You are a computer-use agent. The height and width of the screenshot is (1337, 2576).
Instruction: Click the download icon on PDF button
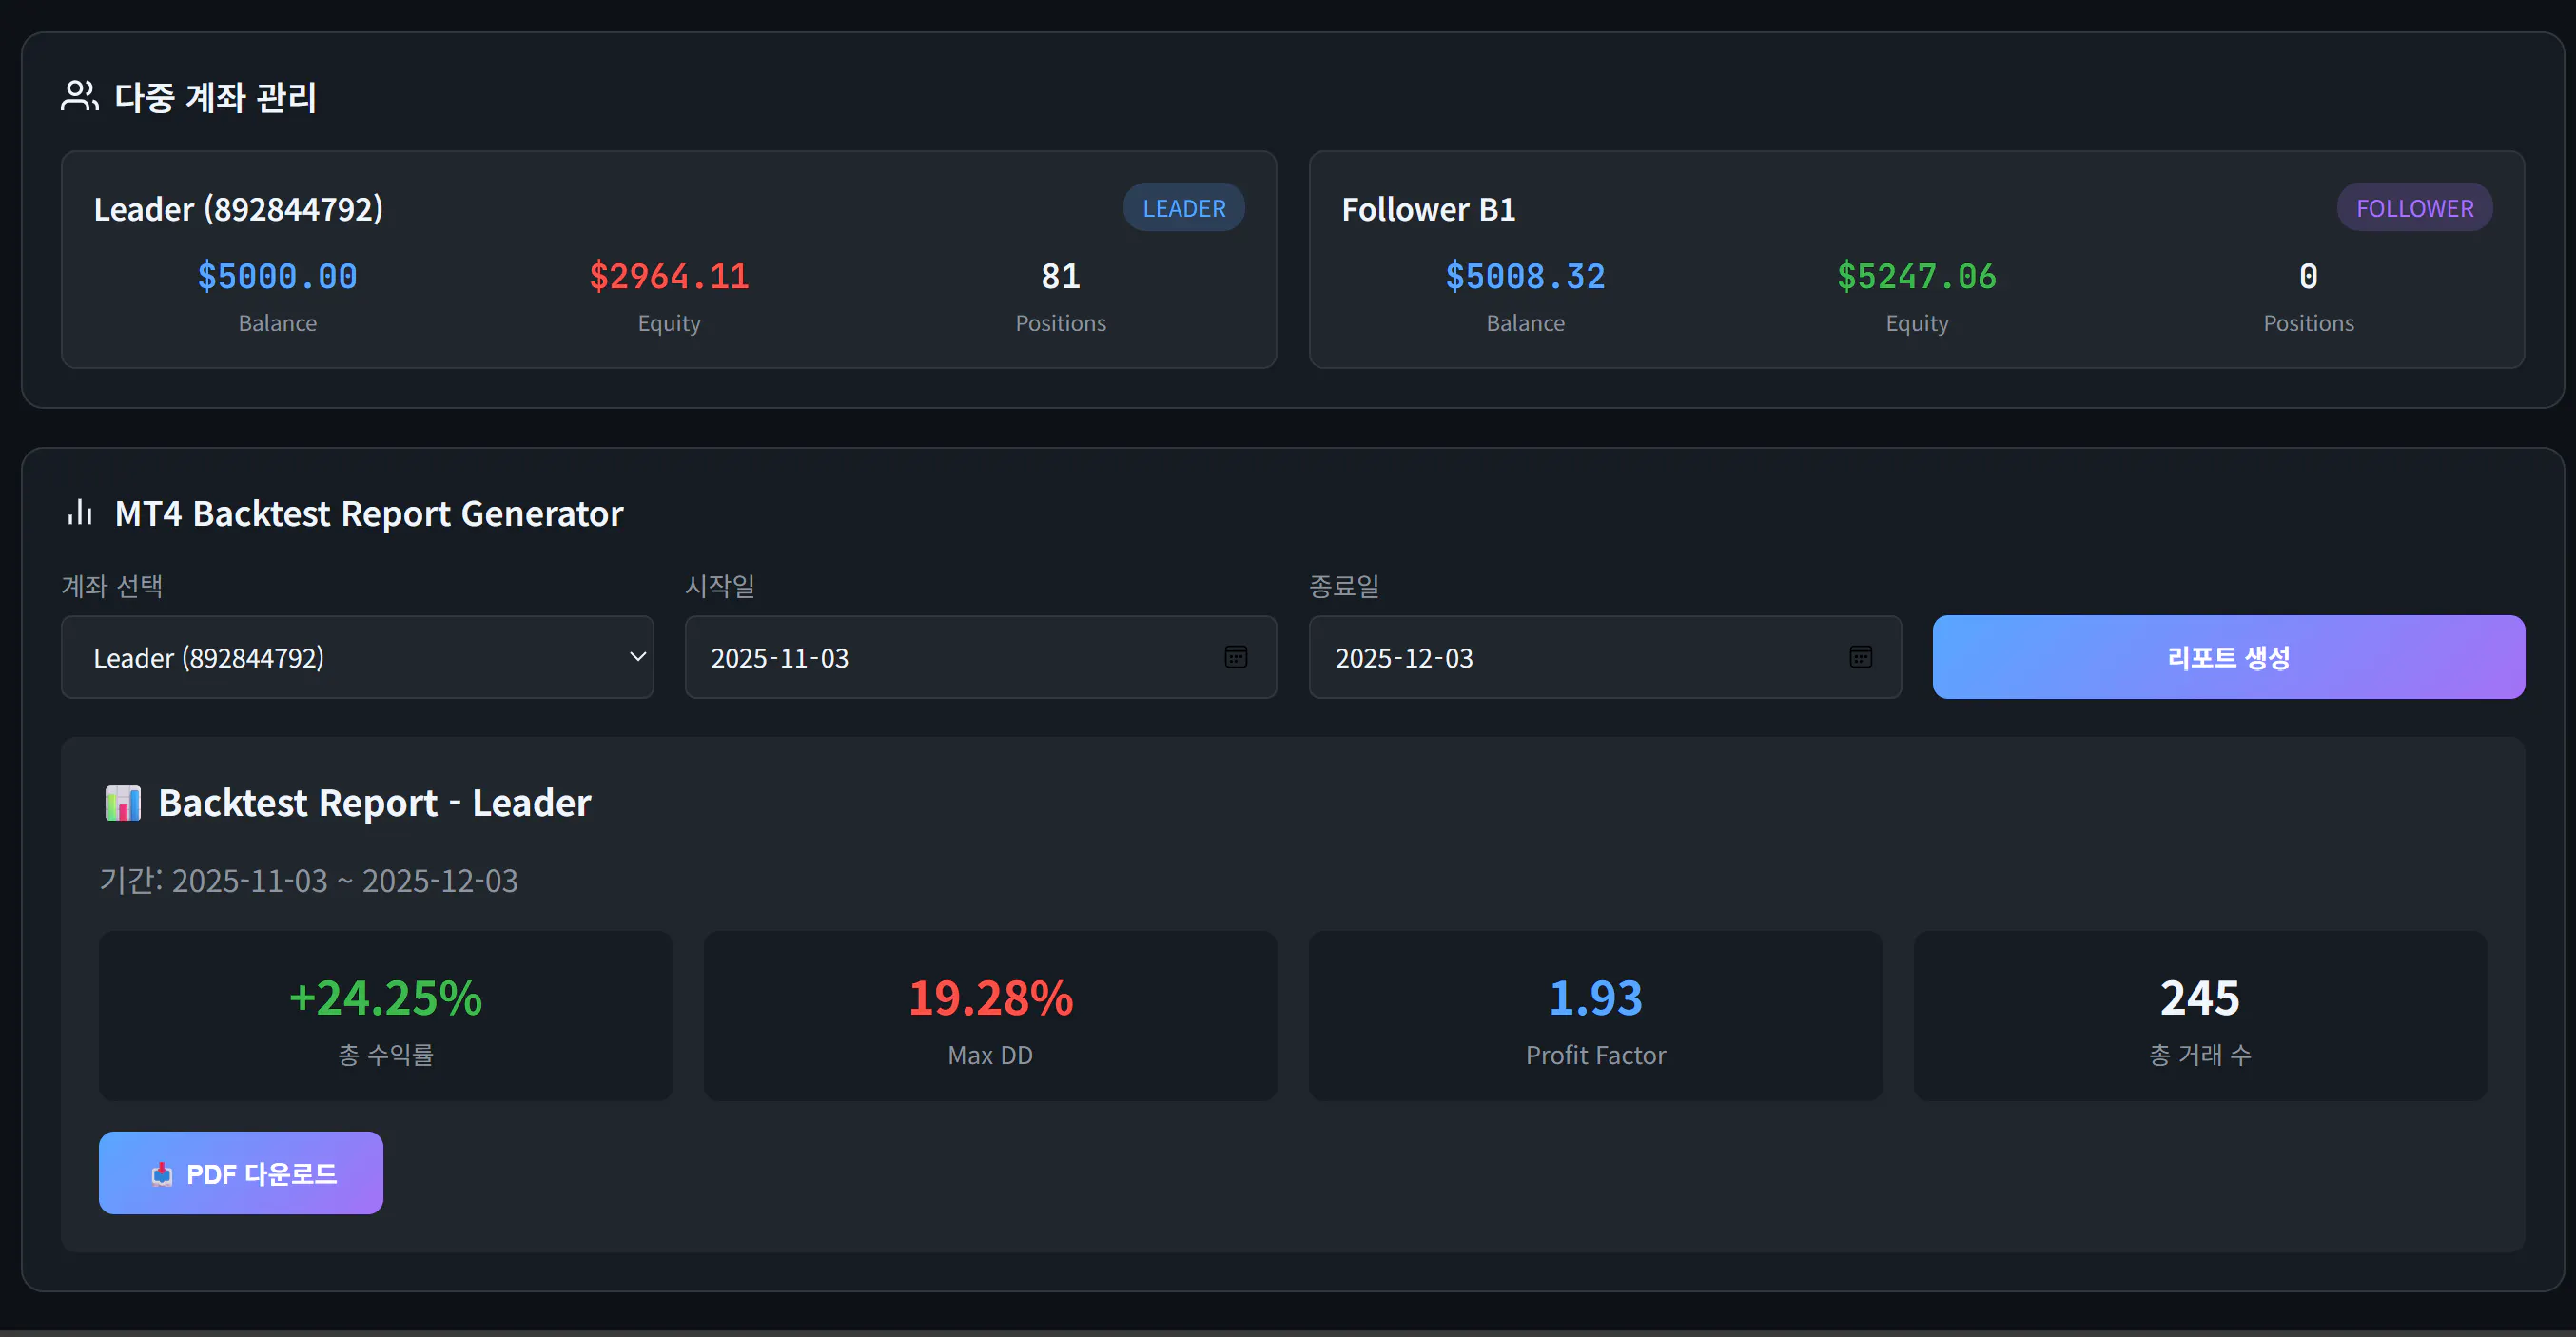click(x=162, y=1174)
